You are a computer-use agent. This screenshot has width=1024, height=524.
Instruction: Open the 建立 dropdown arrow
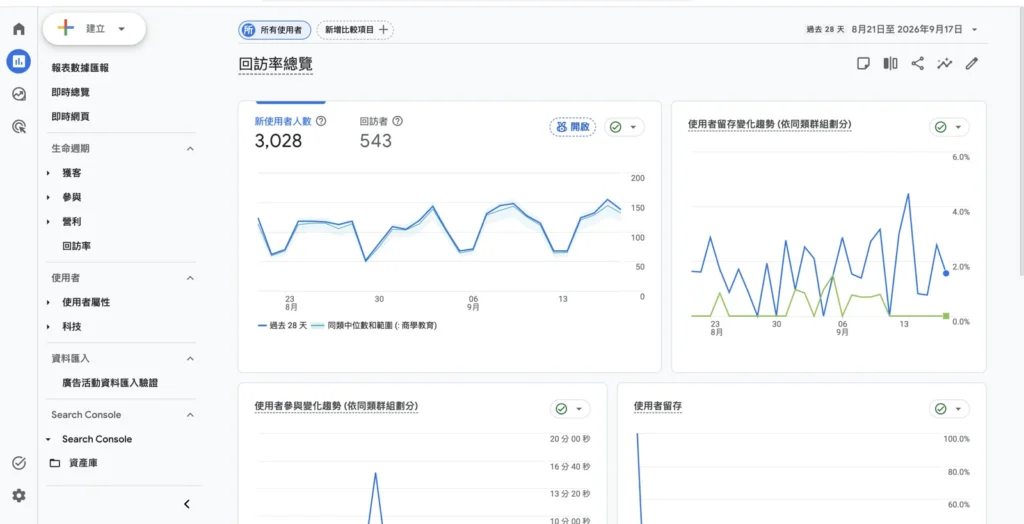coord(121,29)
